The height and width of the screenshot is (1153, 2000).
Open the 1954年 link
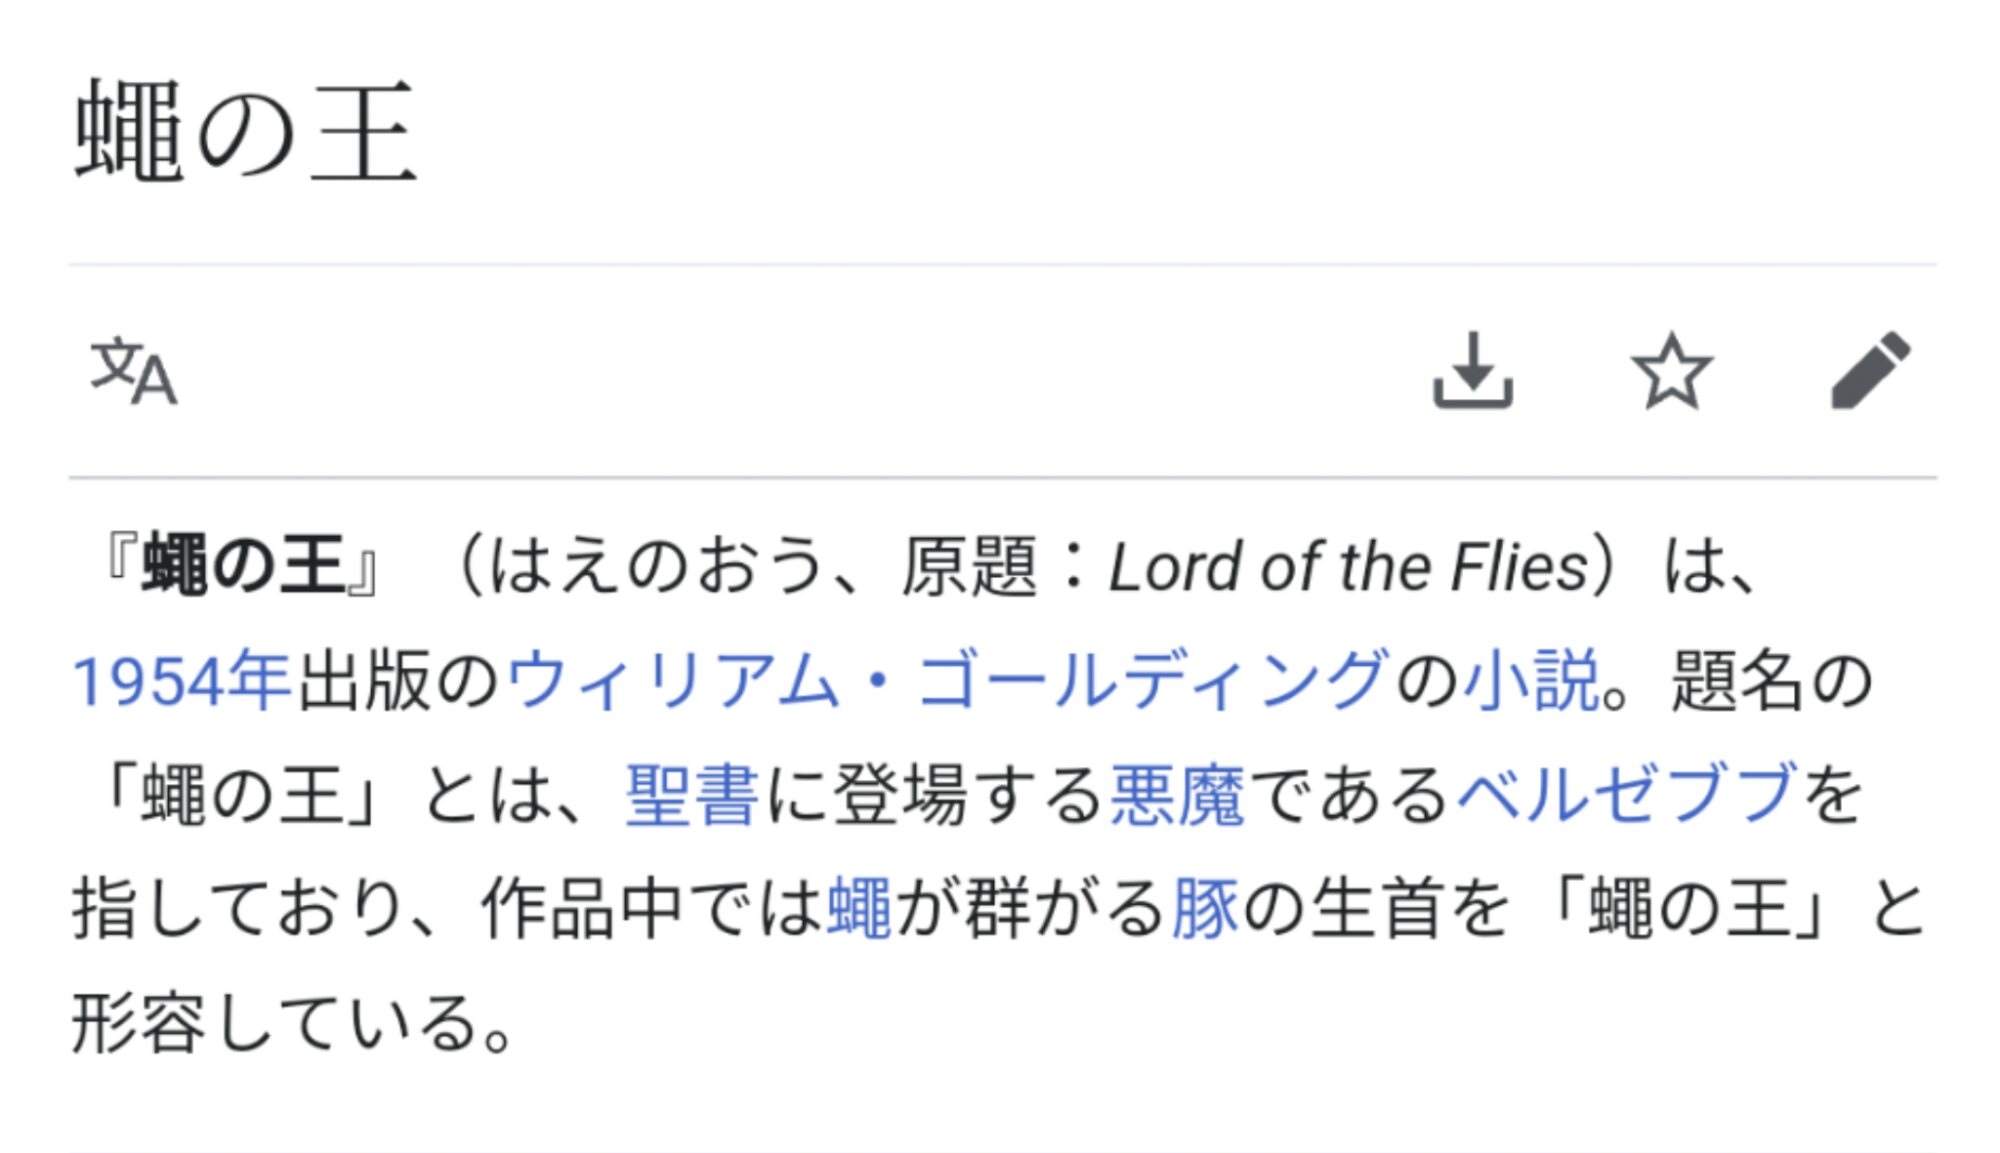181,681
